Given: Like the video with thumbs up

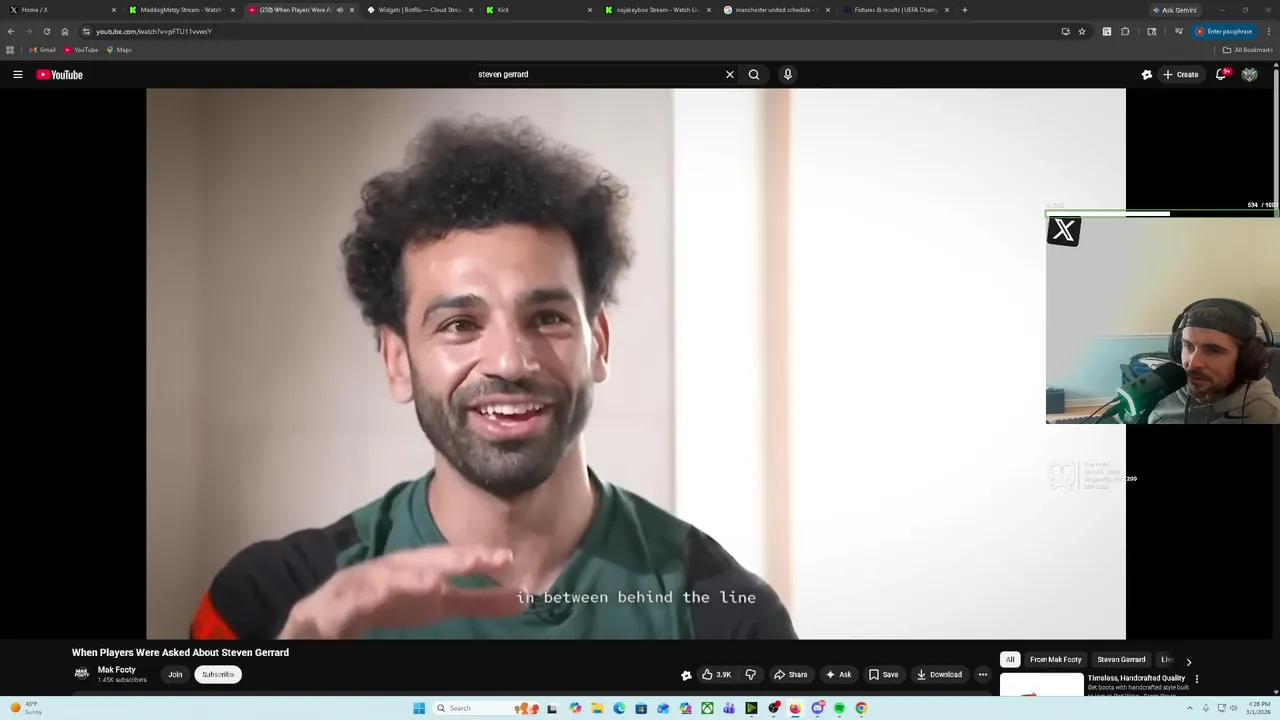Looking at the screenshot, I should pyautogui.click(x=716, y=674).
